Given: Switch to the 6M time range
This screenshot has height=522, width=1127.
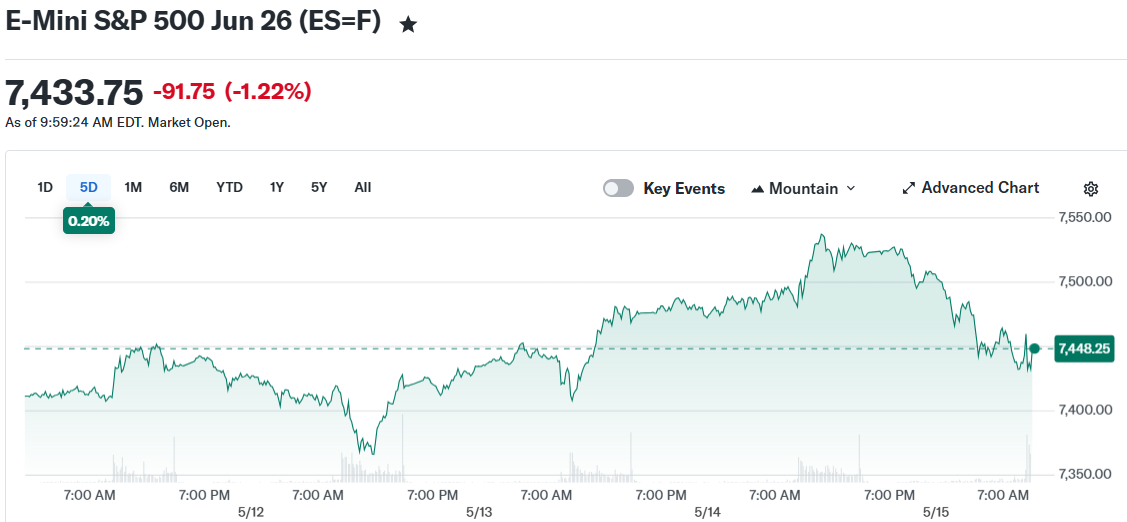Looking at the screenshot, I should (179, 188).
